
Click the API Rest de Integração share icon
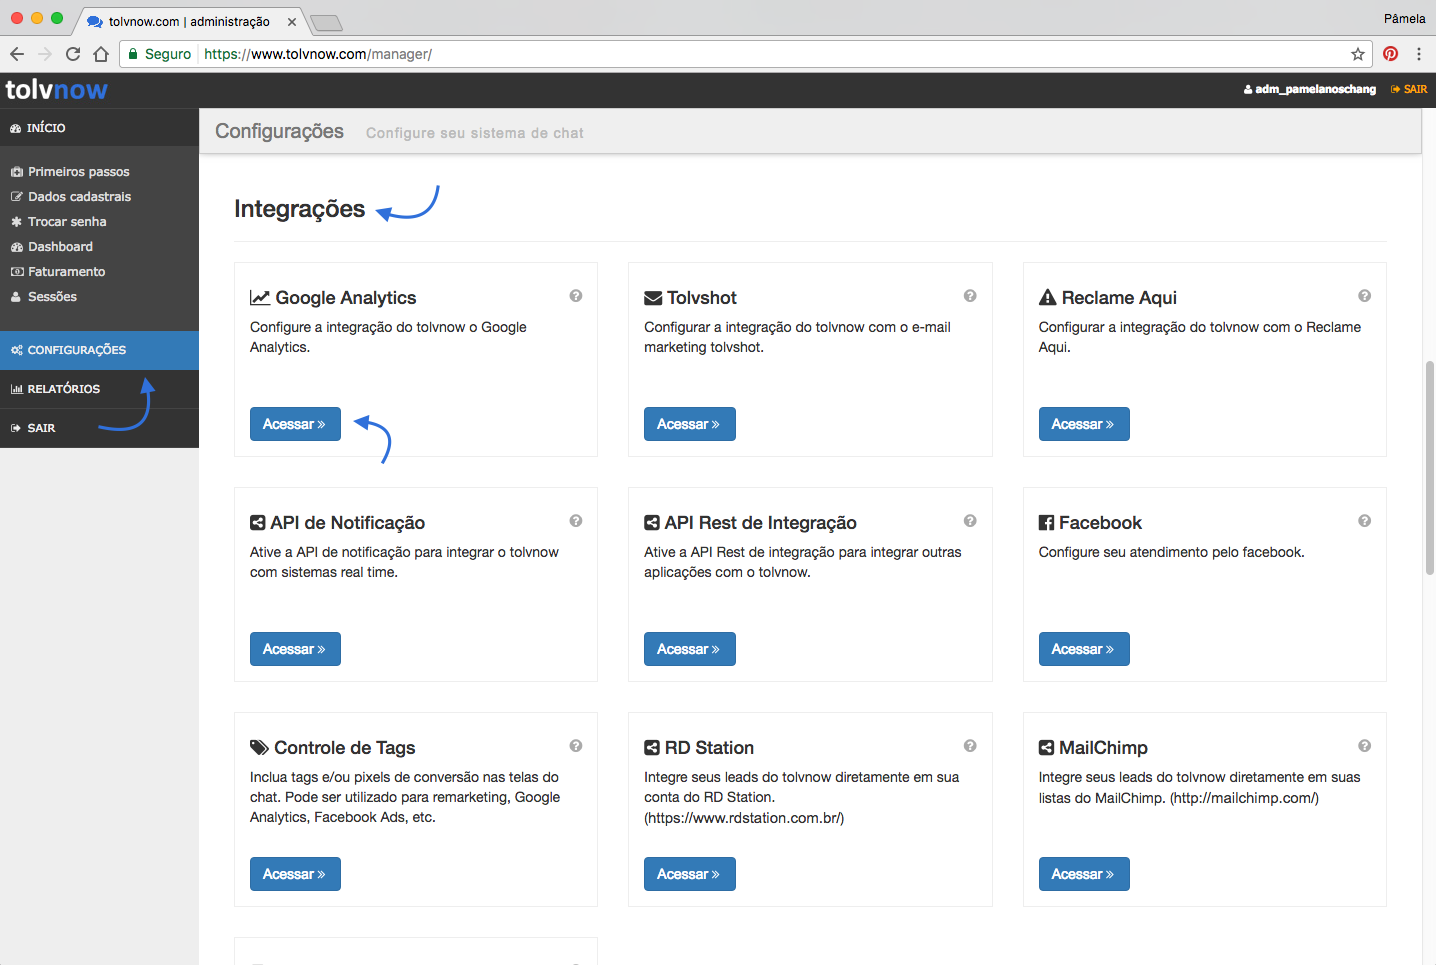point(652,523)
